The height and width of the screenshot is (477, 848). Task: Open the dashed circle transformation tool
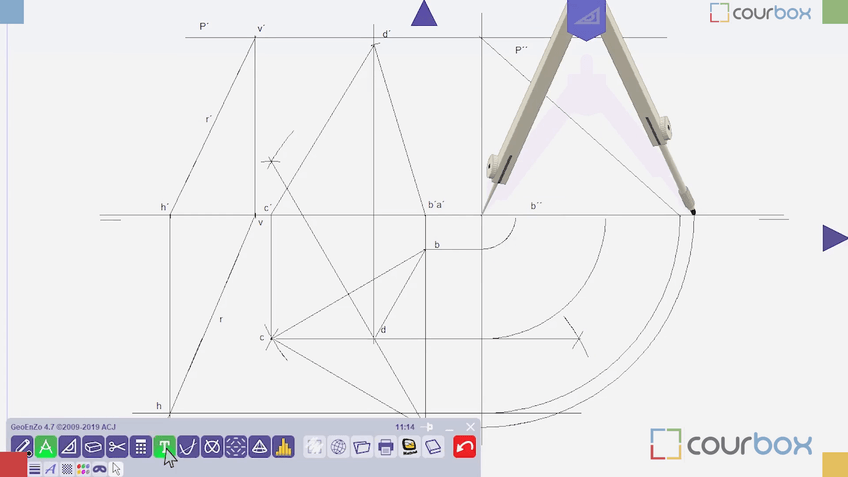point(236,447)
